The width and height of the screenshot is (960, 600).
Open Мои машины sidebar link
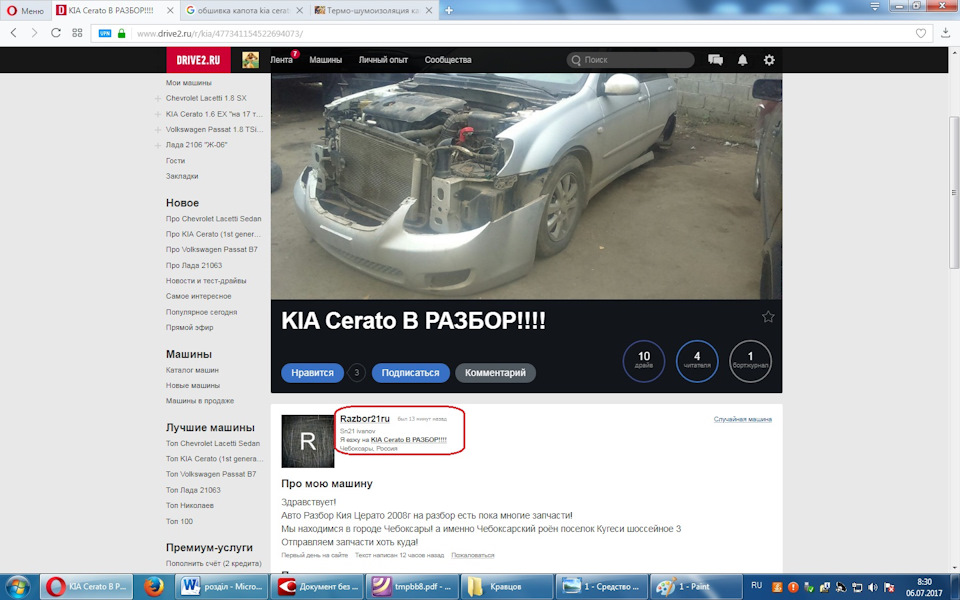(189, 83)
